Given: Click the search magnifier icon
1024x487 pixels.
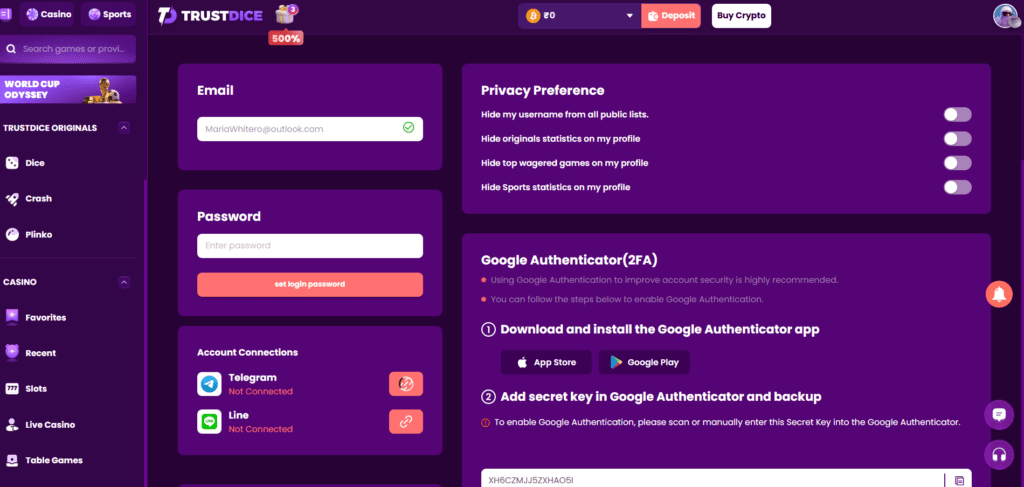Looking at the screenshot, I should click(11, 49).
